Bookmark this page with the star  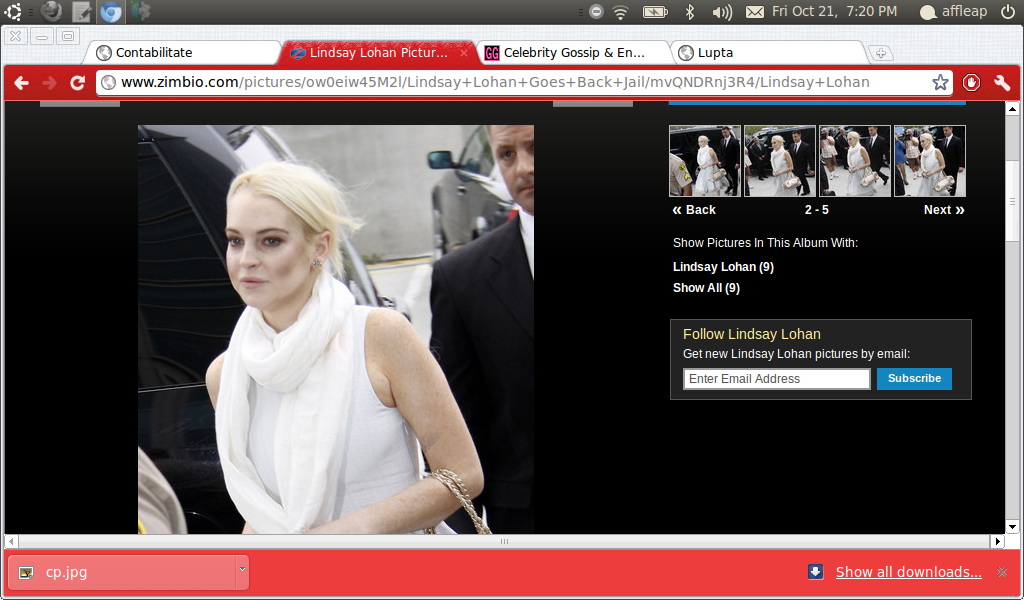tap(940, 82)
